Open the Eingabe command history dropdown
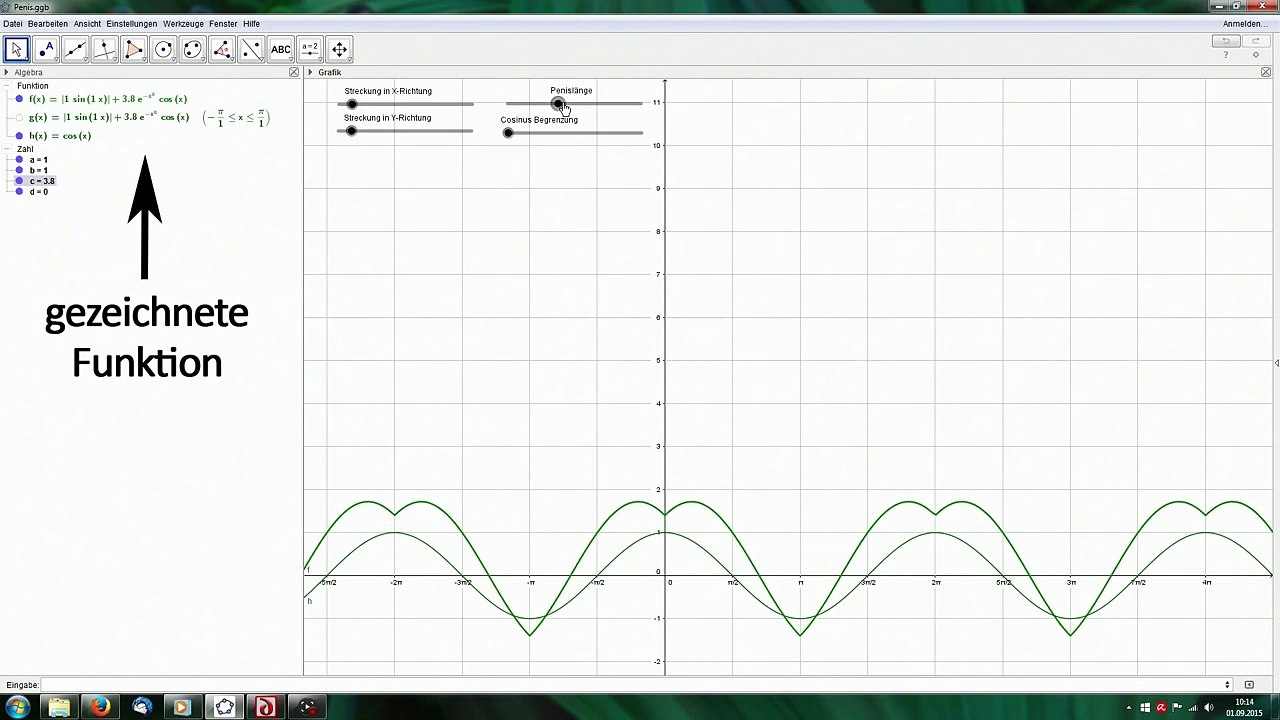The height and width of the screenshot is (720, 1280). pyautogui.click(x=1227, y=685)
